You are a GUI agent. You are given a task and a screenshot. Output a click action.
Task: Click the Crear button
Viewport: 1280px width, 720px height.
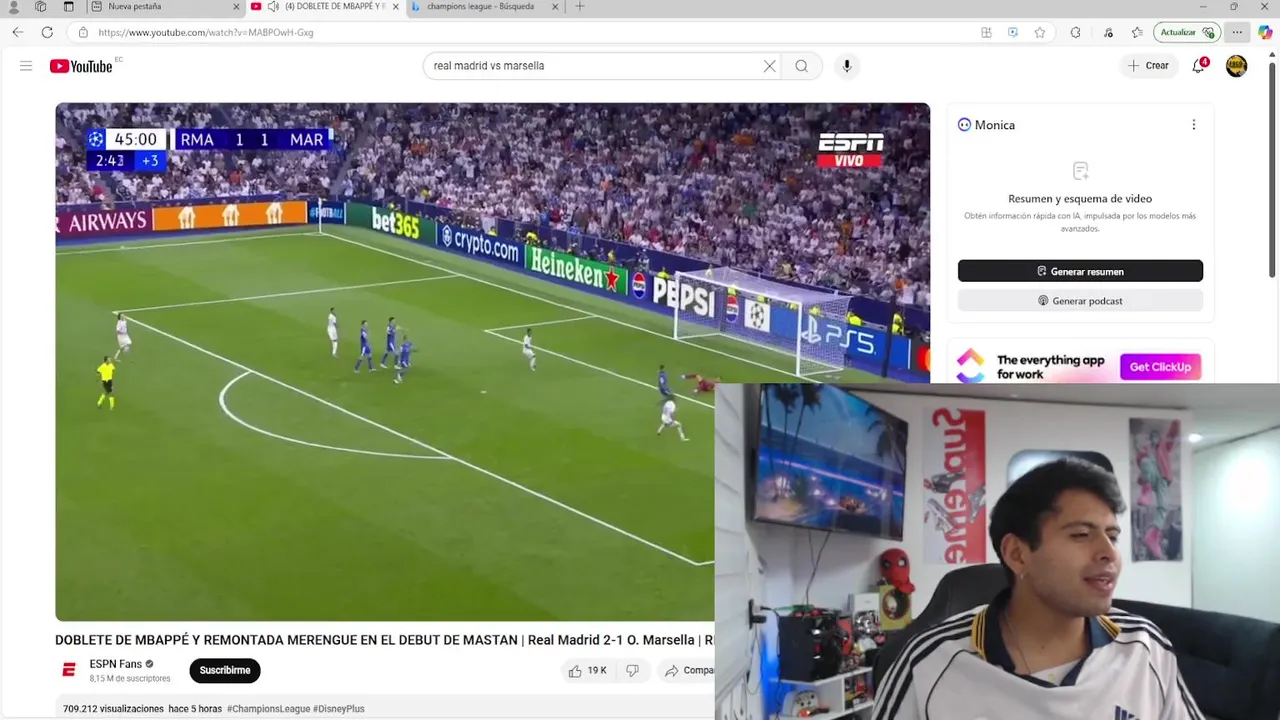click(1148, 66)
